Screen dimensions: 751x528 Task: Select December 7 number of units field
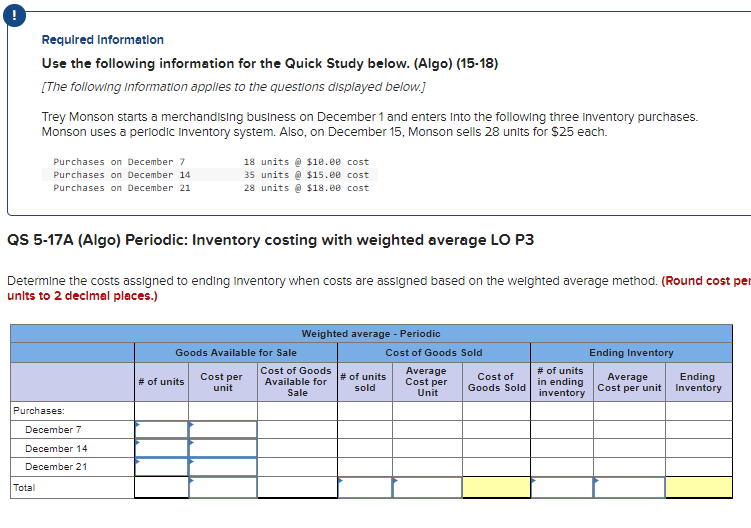pyautogui.click(x=161, y=430)
